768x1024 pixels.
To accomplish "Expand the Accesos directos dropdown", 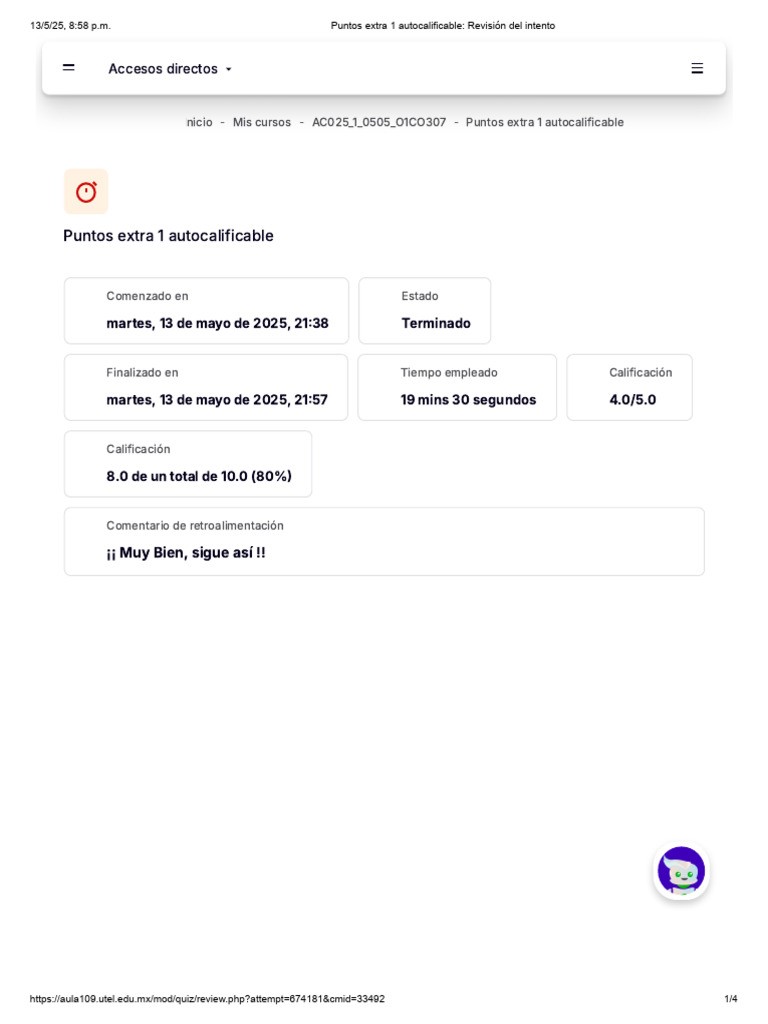I will tap(163, 69).
